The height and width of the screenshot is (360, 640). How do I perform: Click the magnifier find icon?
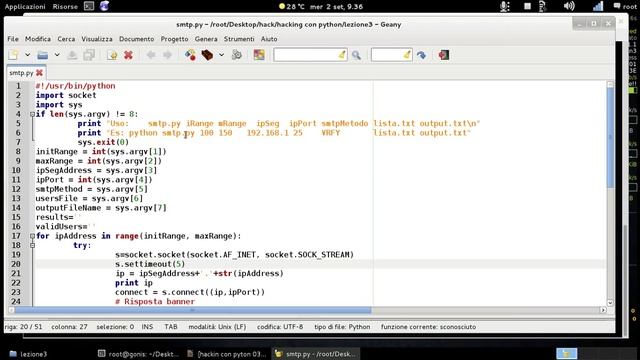click(x=356, y=55)
